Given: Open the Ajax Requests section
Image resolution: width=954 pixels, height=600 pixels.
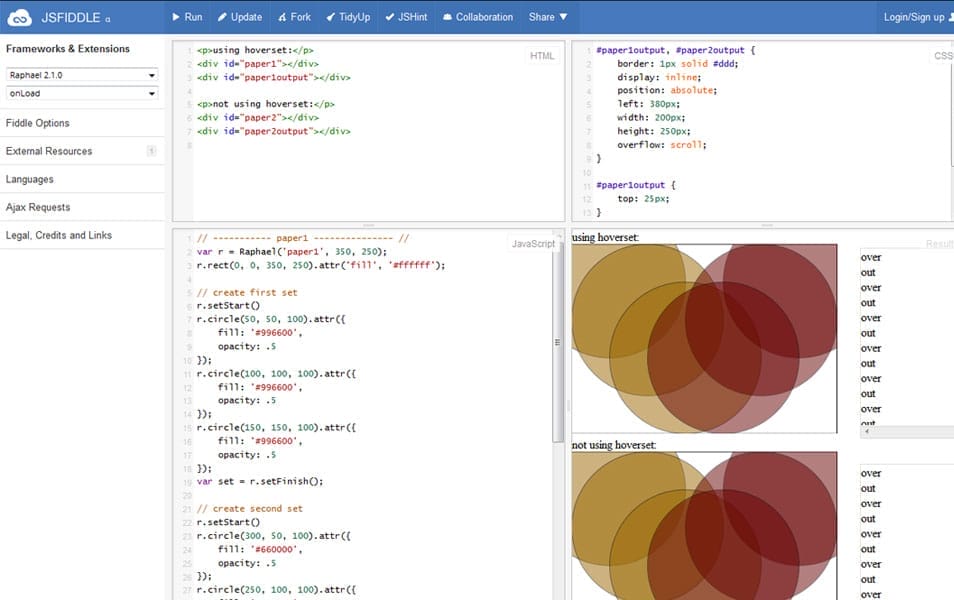Looking at the screenshot, I should [x=38, y=207].
